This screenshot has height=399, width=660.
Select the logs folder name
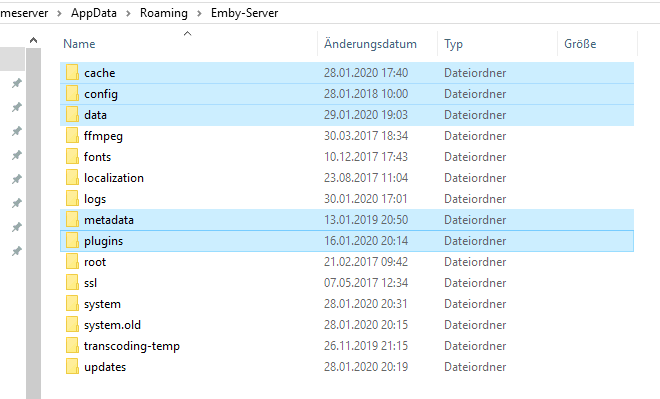coord(95,200)
